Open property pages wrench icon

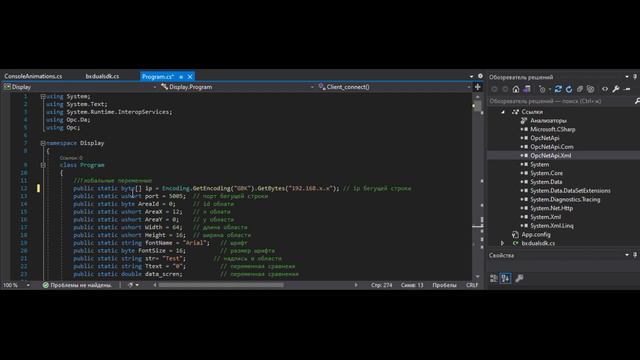[519, 278]
